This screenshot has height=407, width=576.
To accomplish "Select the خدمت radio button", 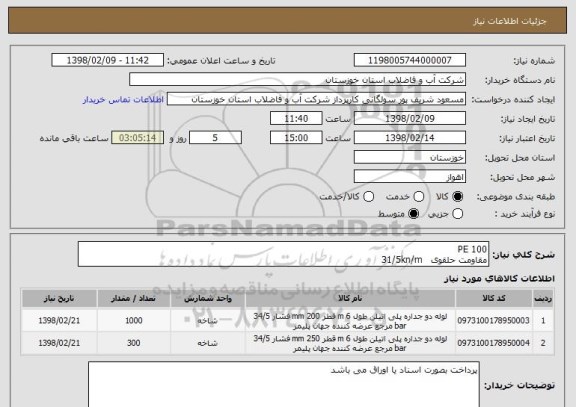I will tap(419, 197).
